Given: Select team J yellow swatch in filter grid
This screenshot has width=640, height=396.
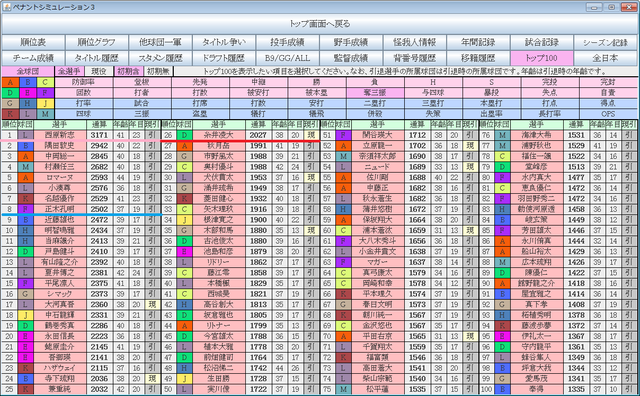Looking at the screenshot, I should point(45,103).
